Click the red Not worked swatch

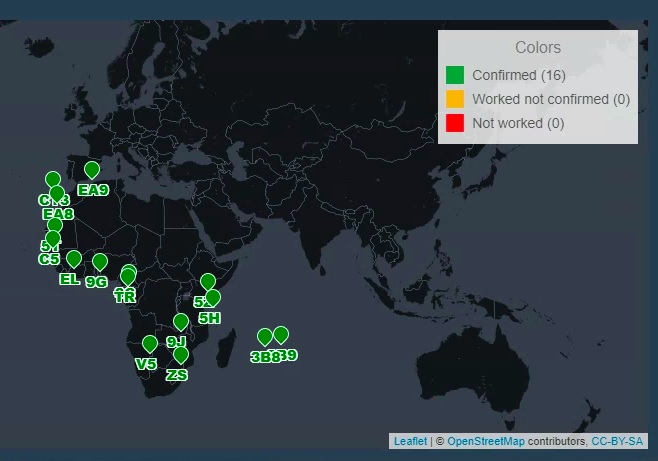(455, 123)
